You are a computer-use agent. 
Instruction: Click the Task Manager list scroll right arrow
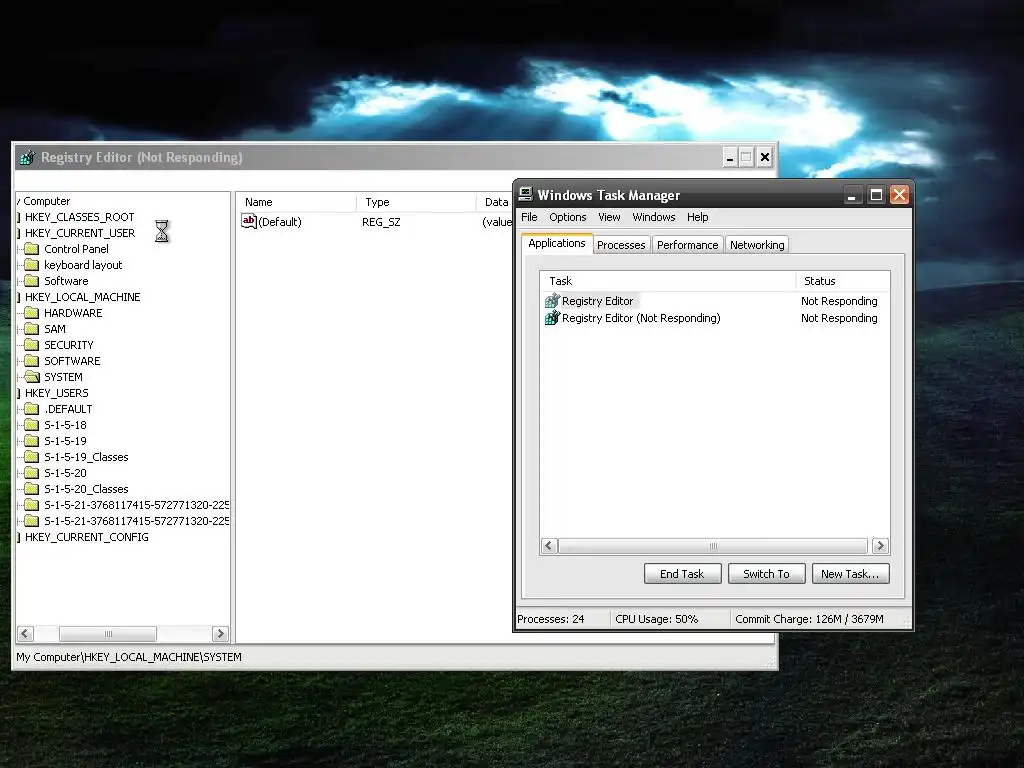click(x=880, y=545)
